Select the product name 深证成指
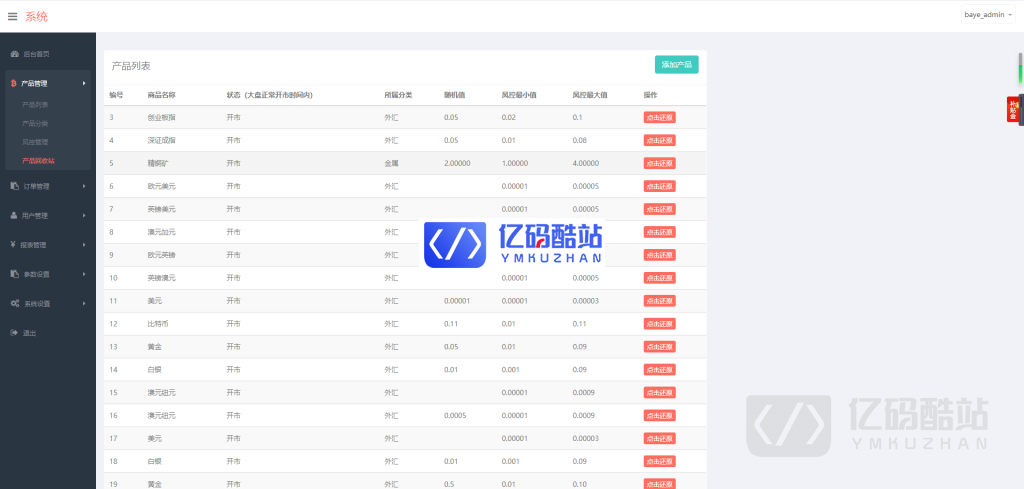1024x489 pixels. tap(161, 140)
